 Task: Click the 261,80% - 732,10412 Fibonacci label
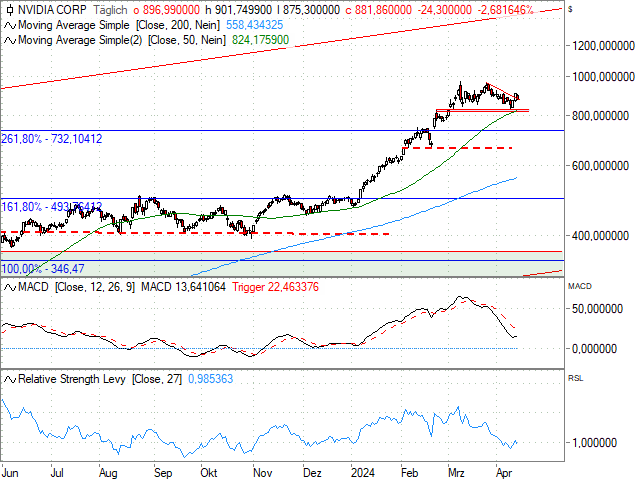[52, 139]
